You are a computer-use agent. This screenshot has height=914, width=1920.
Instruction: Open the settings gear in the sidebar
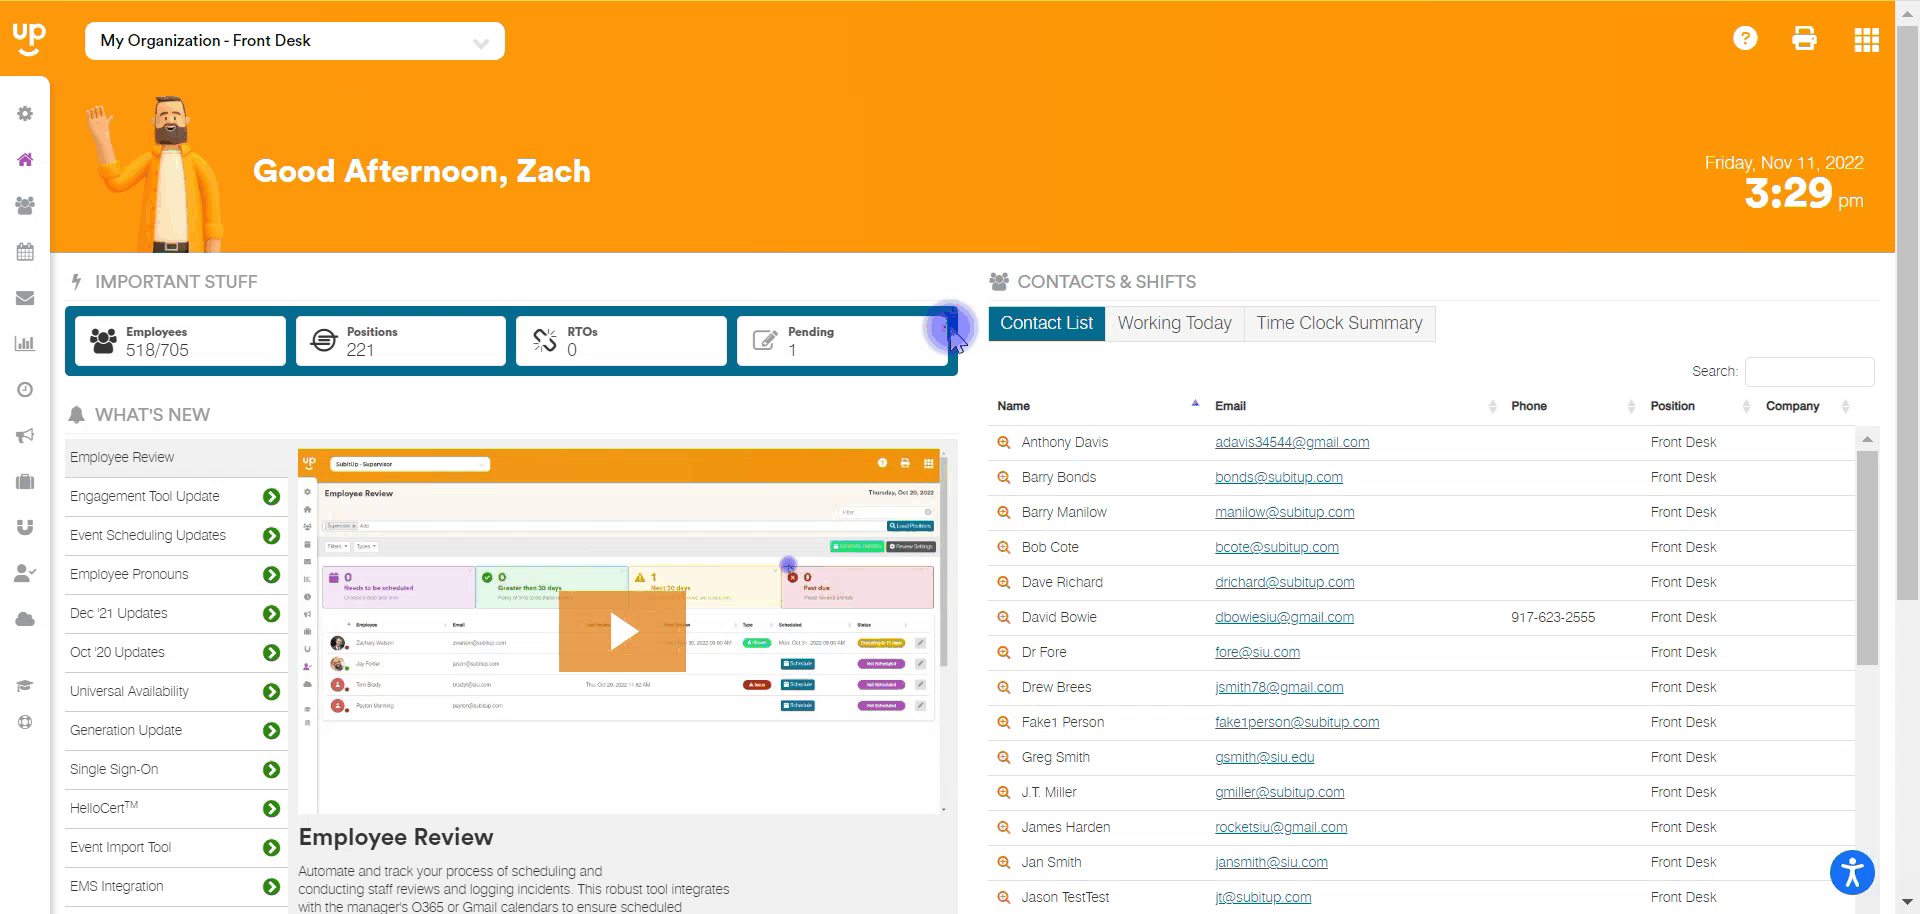point(24,113)
